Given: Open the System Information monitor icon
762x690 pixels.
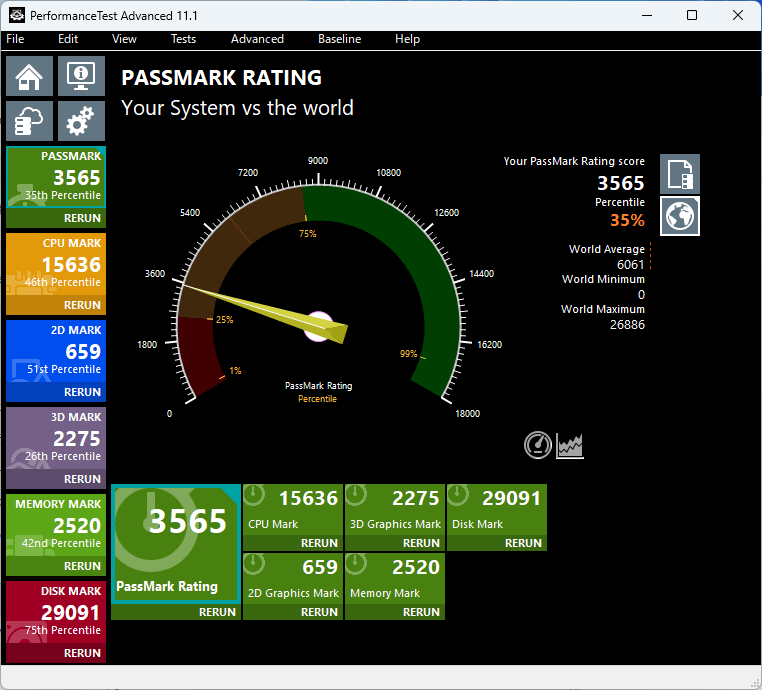Looking at the screenshot, I should (81, 76).
